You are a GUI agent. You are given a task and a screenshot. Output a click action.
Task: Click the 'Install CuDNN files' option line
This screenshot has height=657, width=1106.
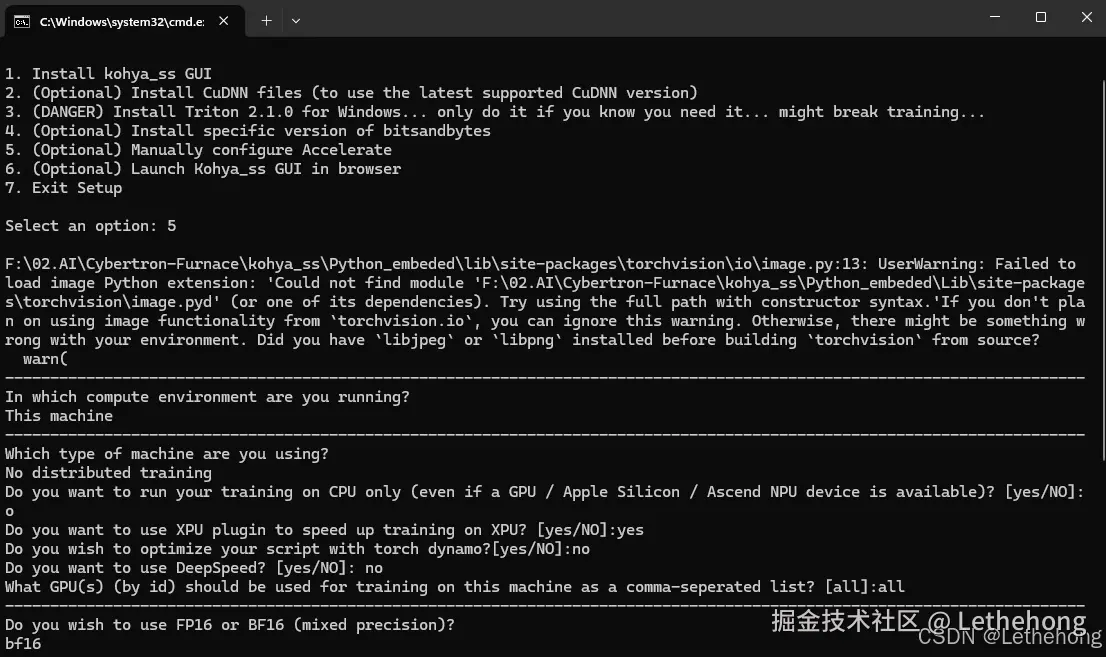click(350, 93)
